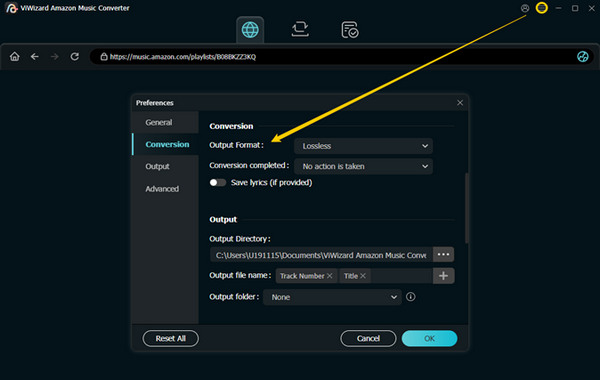Open the Output Format dropdown
Viewport: 600px width, 380px height.
point(364,146)
